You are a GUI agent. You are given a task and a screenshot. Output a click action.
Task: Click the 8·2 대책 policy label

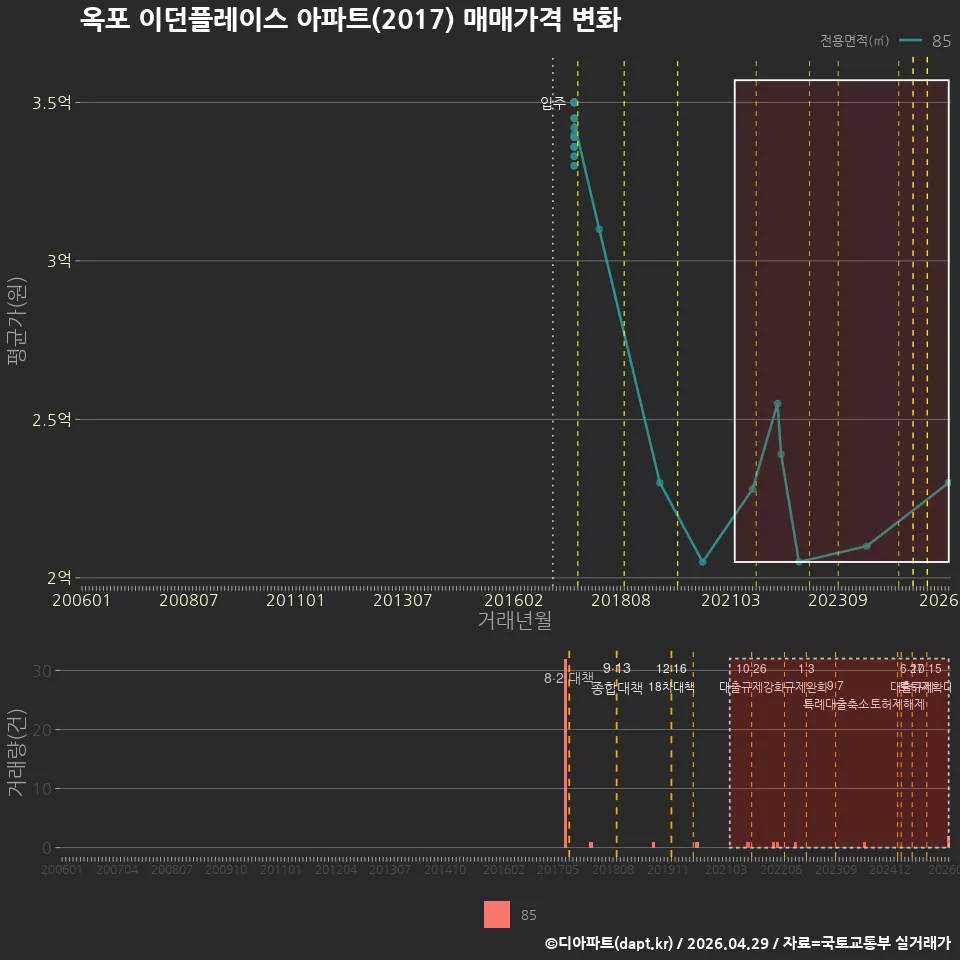[x=569, y=678]
